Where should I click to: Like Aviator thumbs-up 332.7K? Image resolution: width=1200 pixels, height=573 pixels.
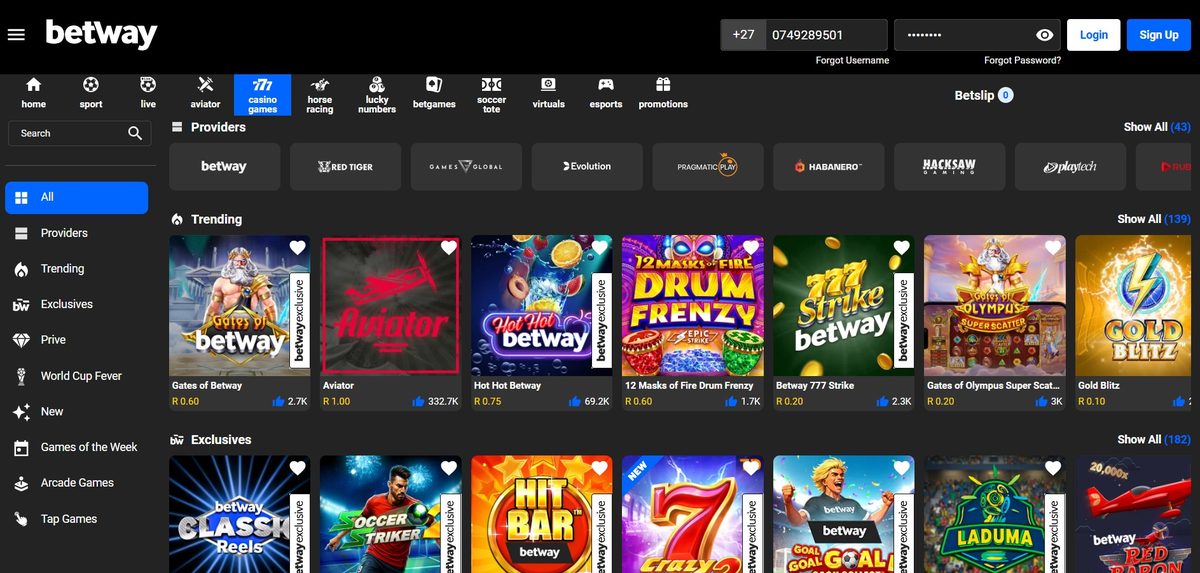(418, 401)
